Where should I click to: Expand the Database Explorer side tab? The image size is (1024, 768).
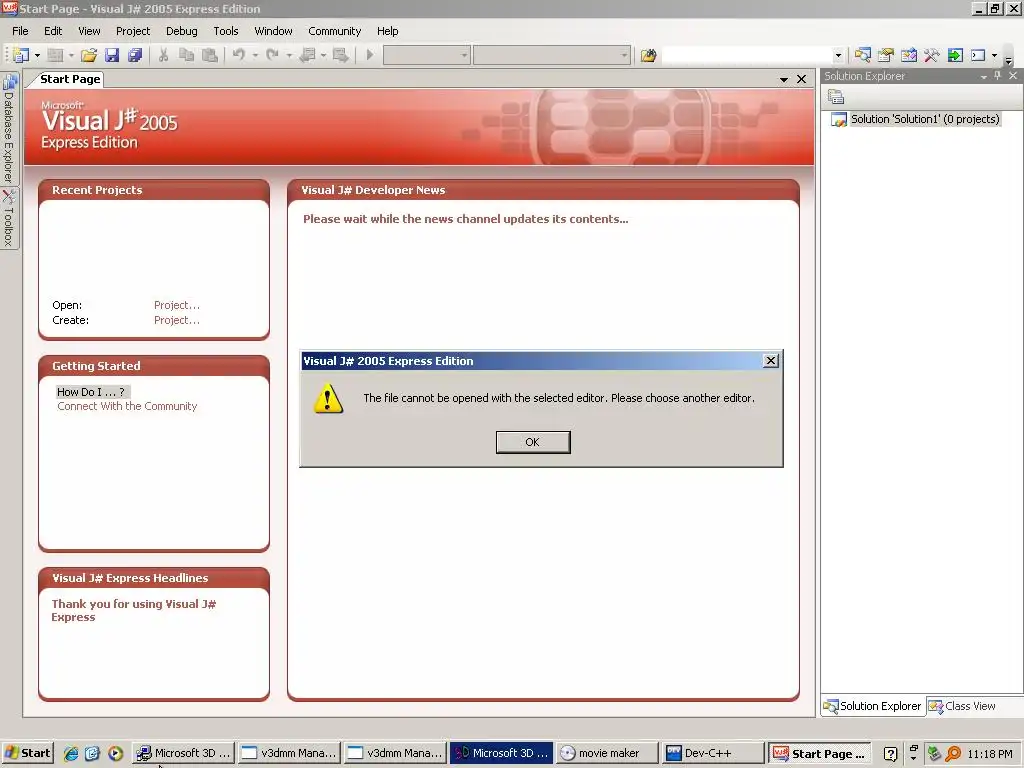(8, 129)
